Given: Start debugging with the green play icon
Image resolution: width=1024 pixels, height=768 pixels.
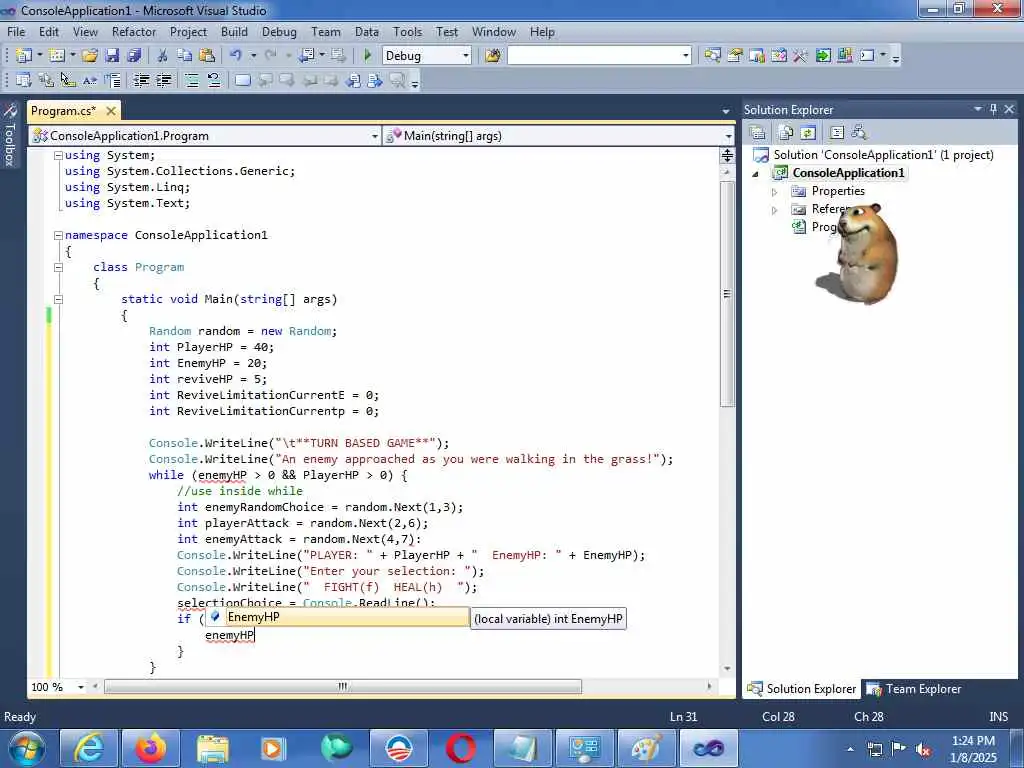Looking at the screenshot, I should pyautogui.click(x=367, y=56).
